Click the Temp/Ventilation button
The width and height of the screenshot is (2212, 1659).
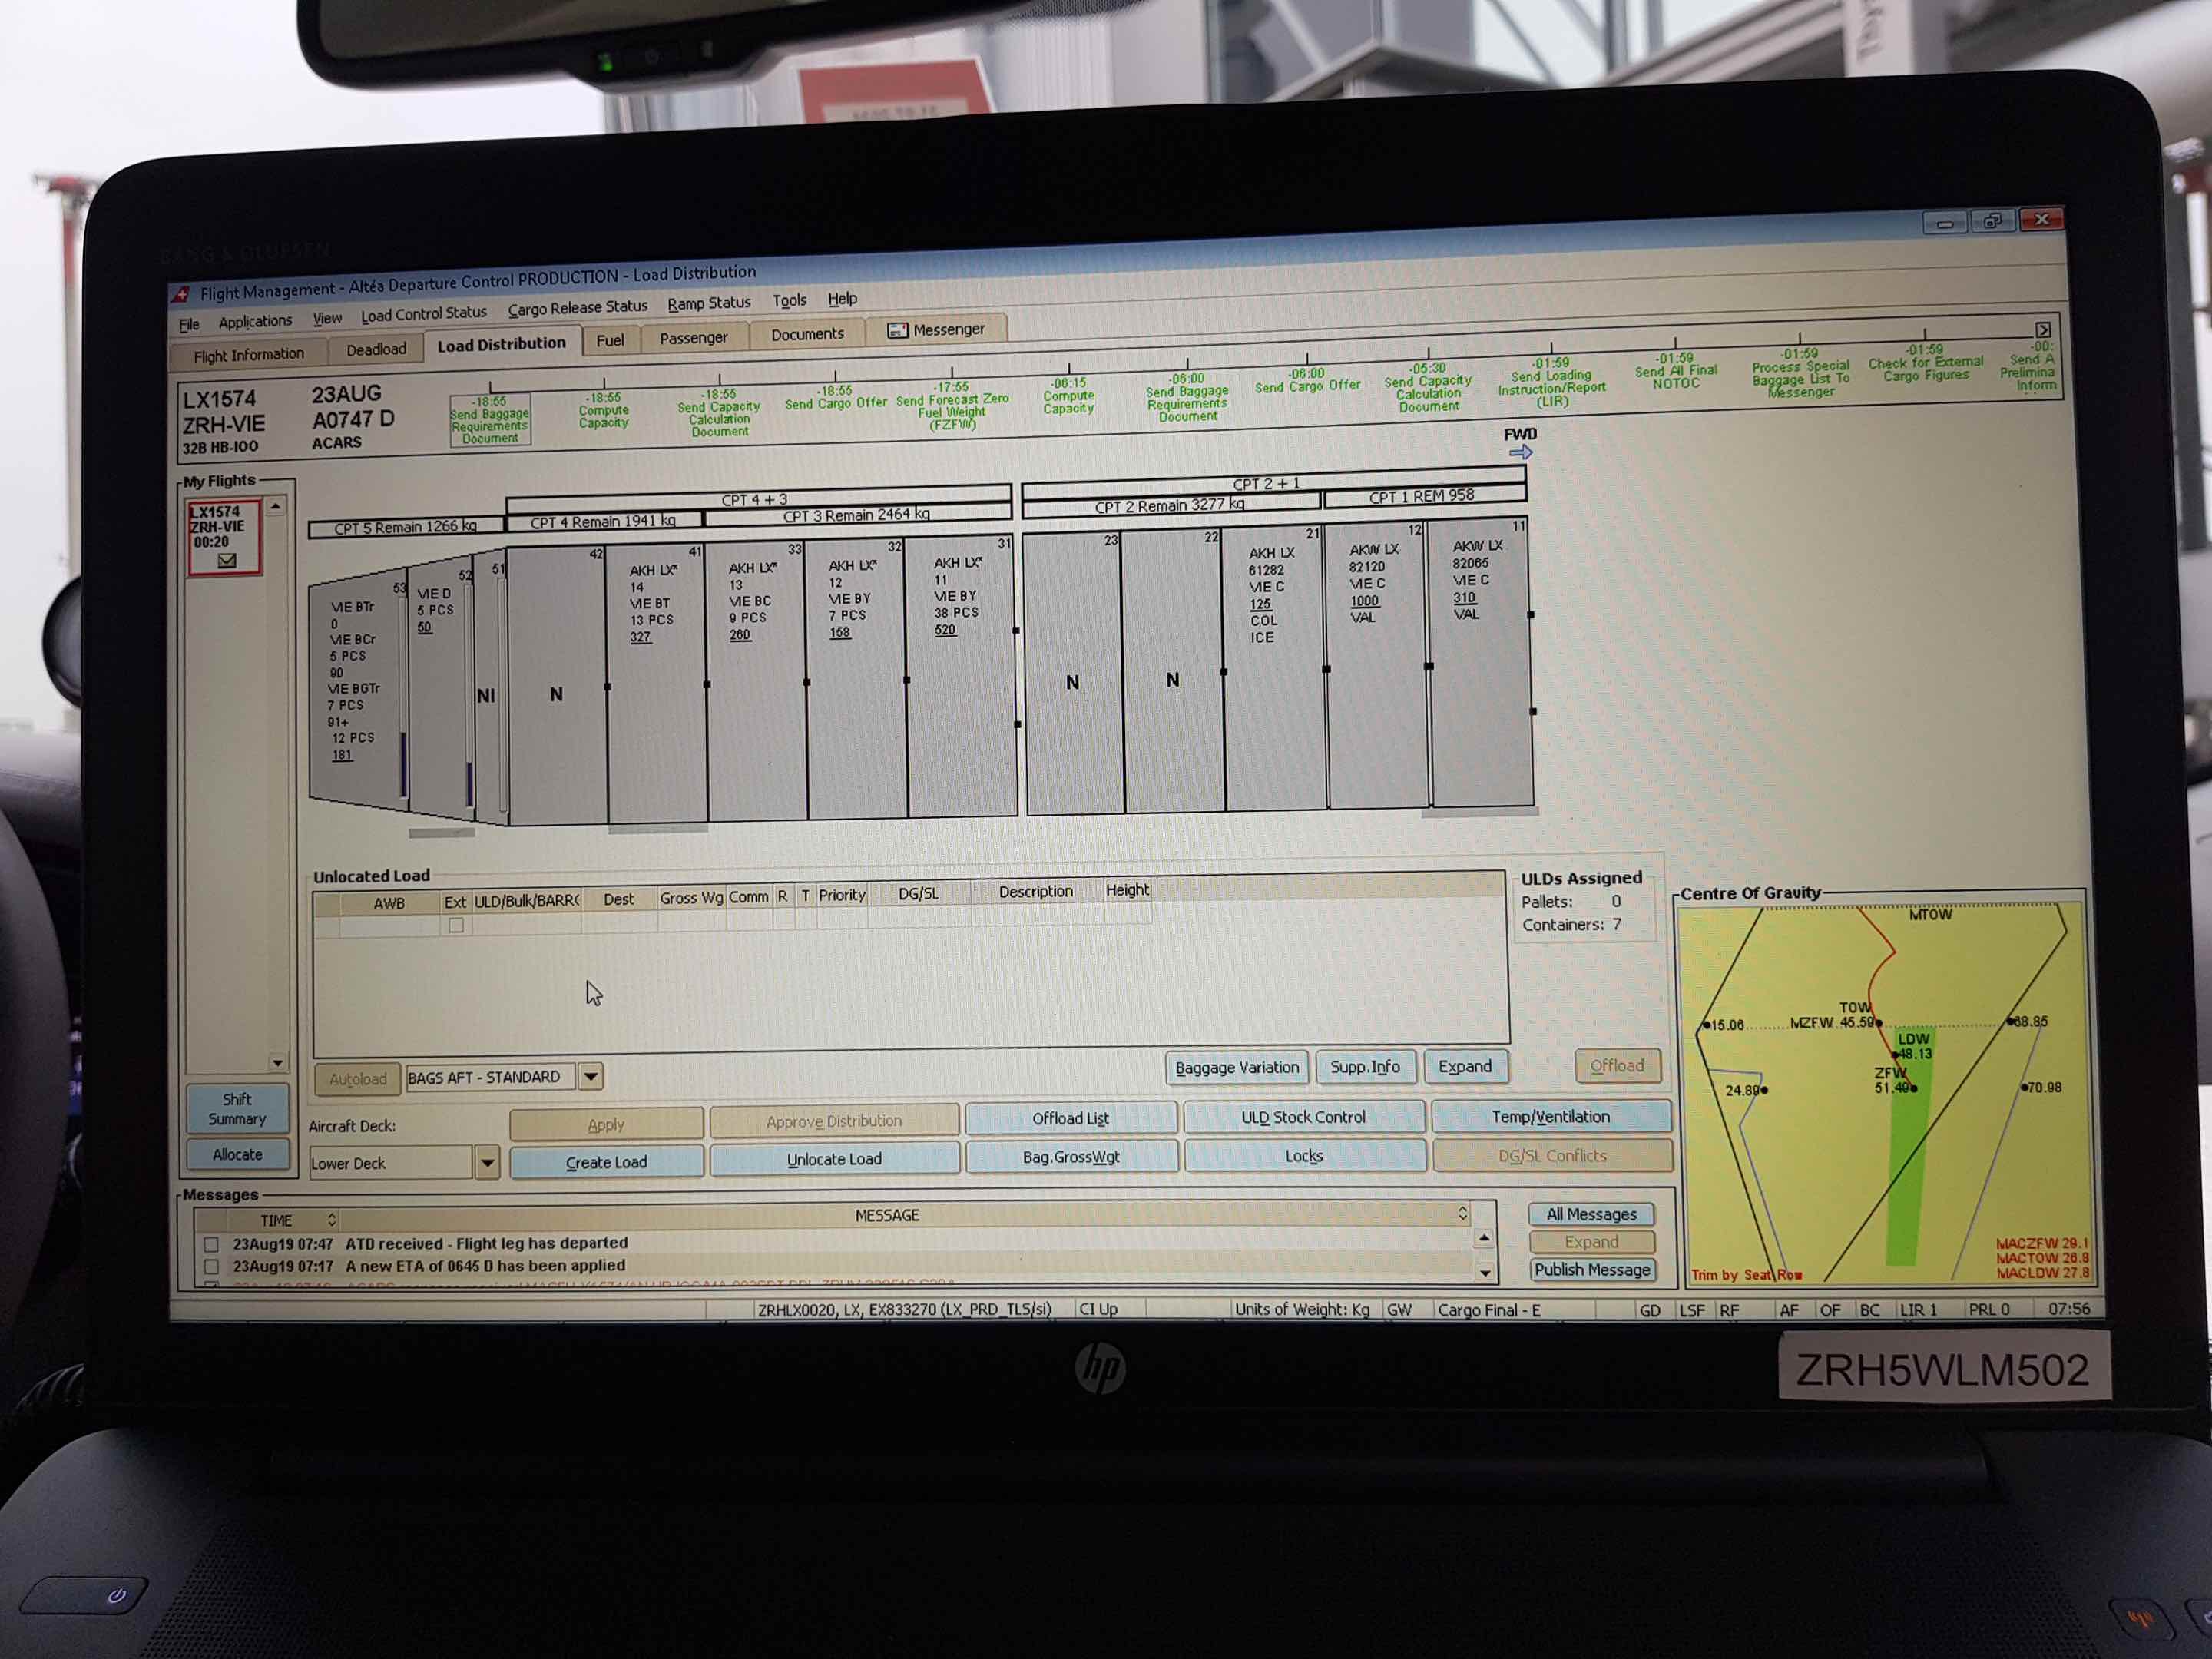(x=1551, y=1116)
